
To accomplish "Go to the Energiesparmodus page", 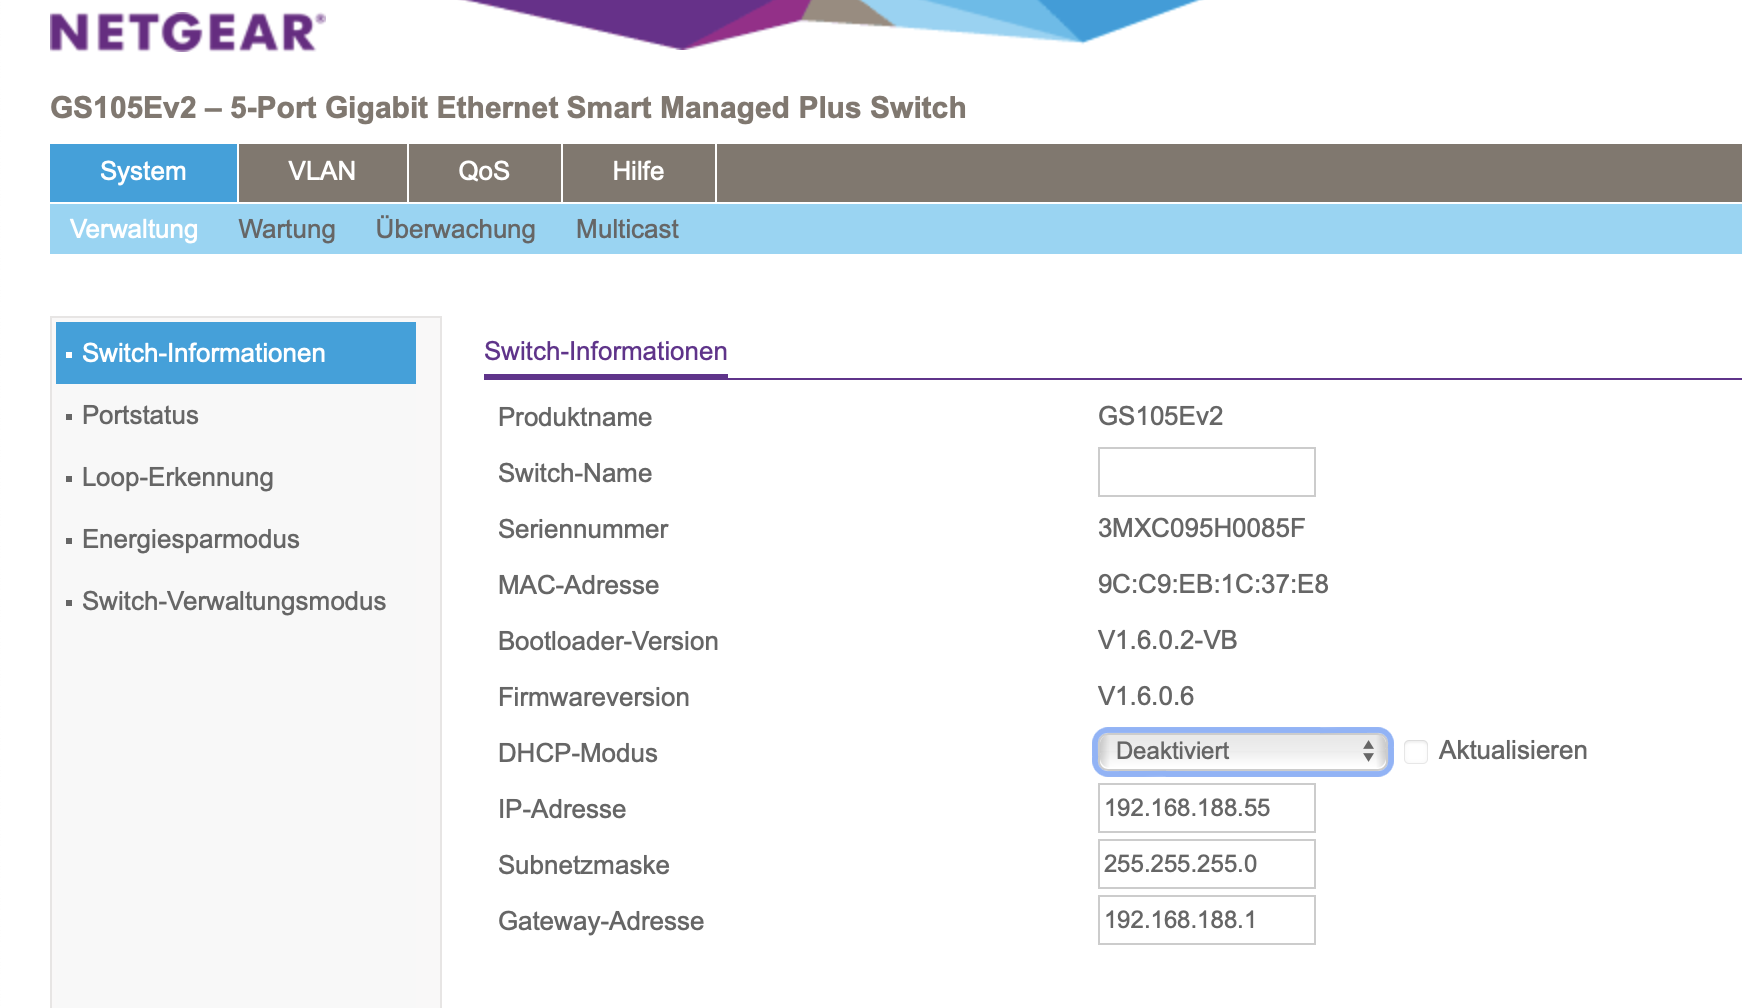I will (190, 539).
